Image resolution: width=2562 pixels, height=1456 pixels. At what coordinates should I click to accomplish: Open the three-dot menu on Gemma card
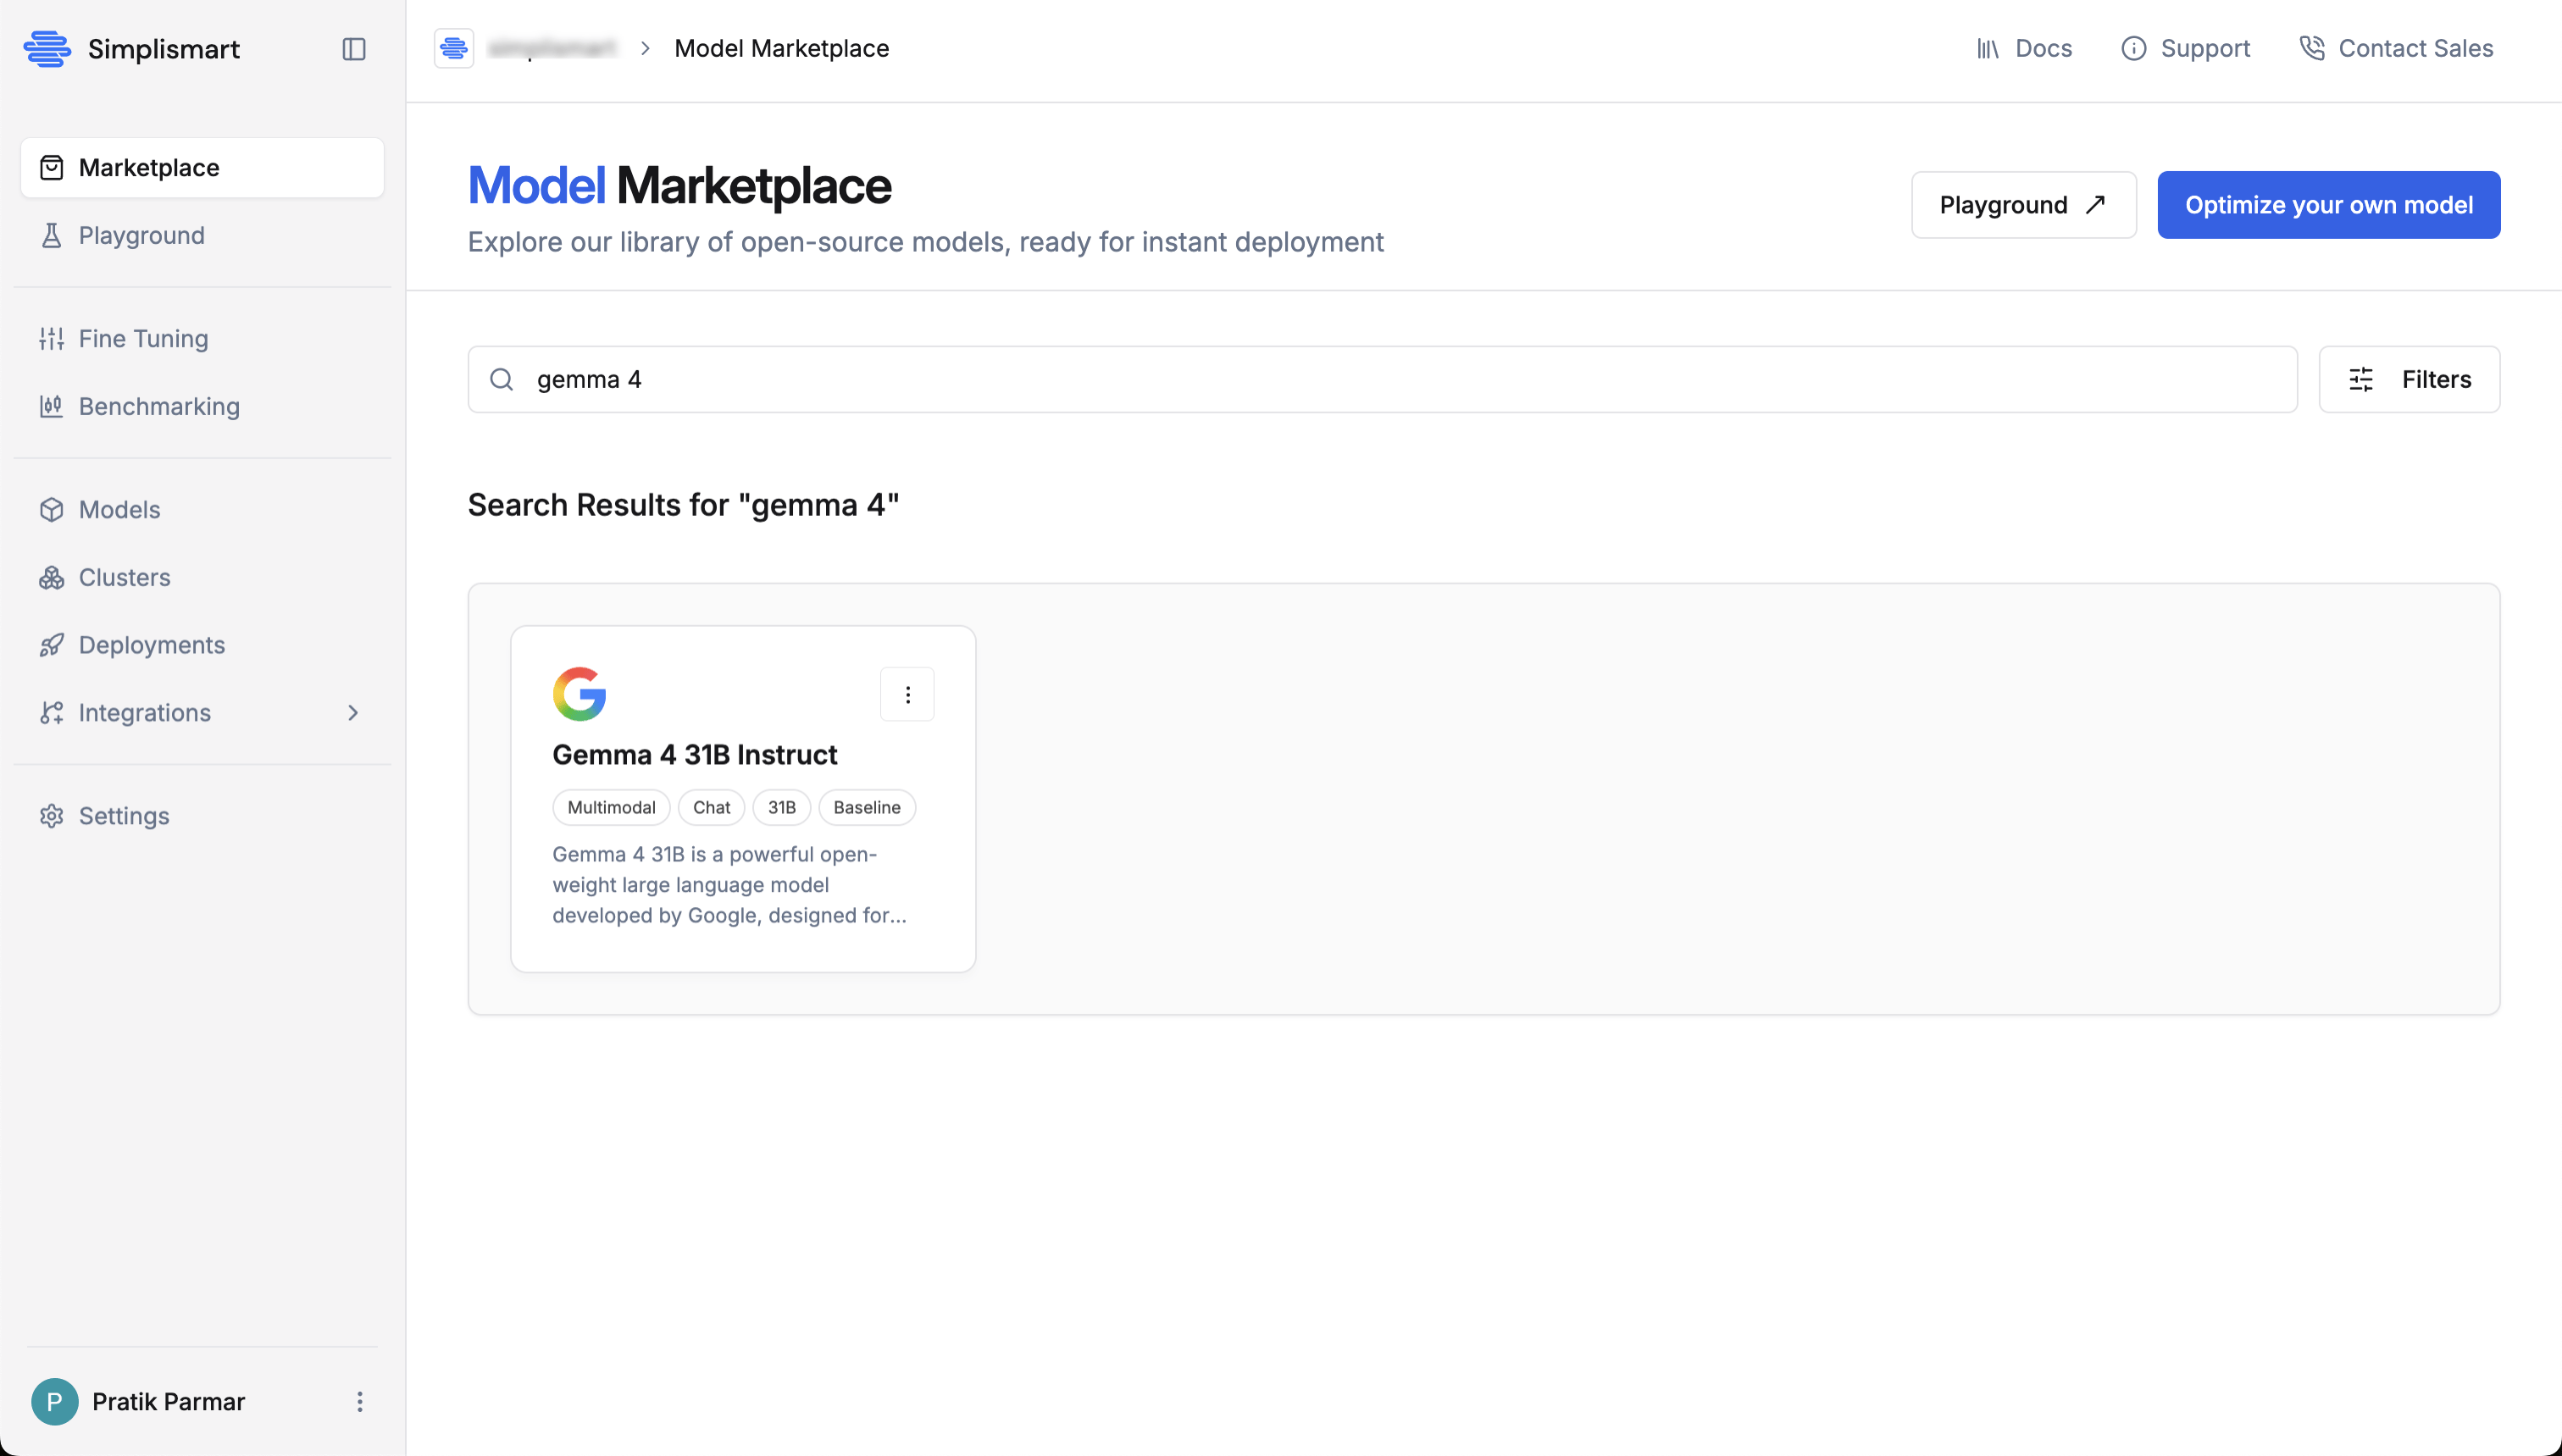pyautogui.click(x=908, y=694)
